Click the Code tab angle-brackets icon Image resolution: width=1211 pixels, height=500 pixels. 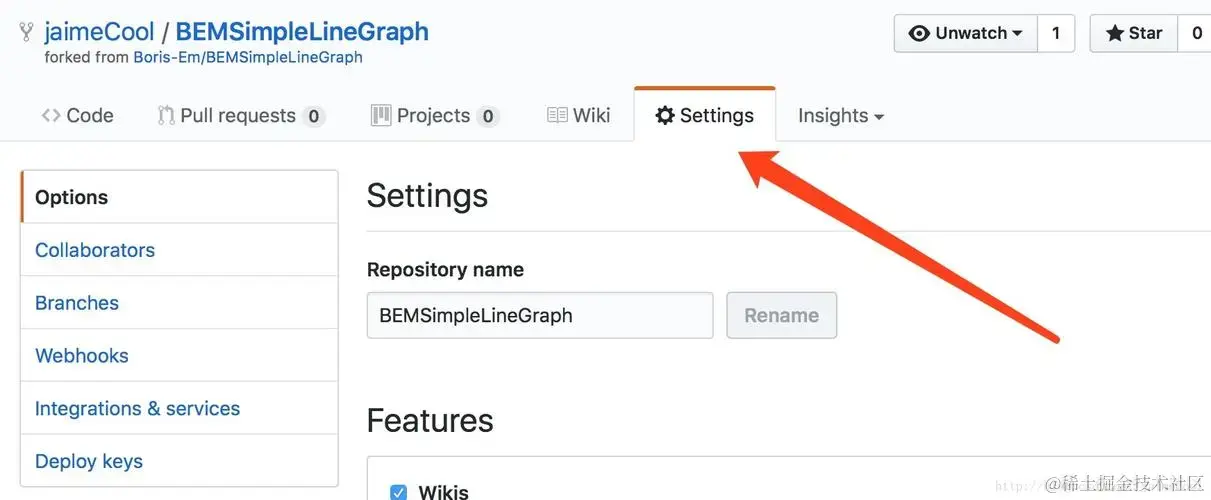51,116
